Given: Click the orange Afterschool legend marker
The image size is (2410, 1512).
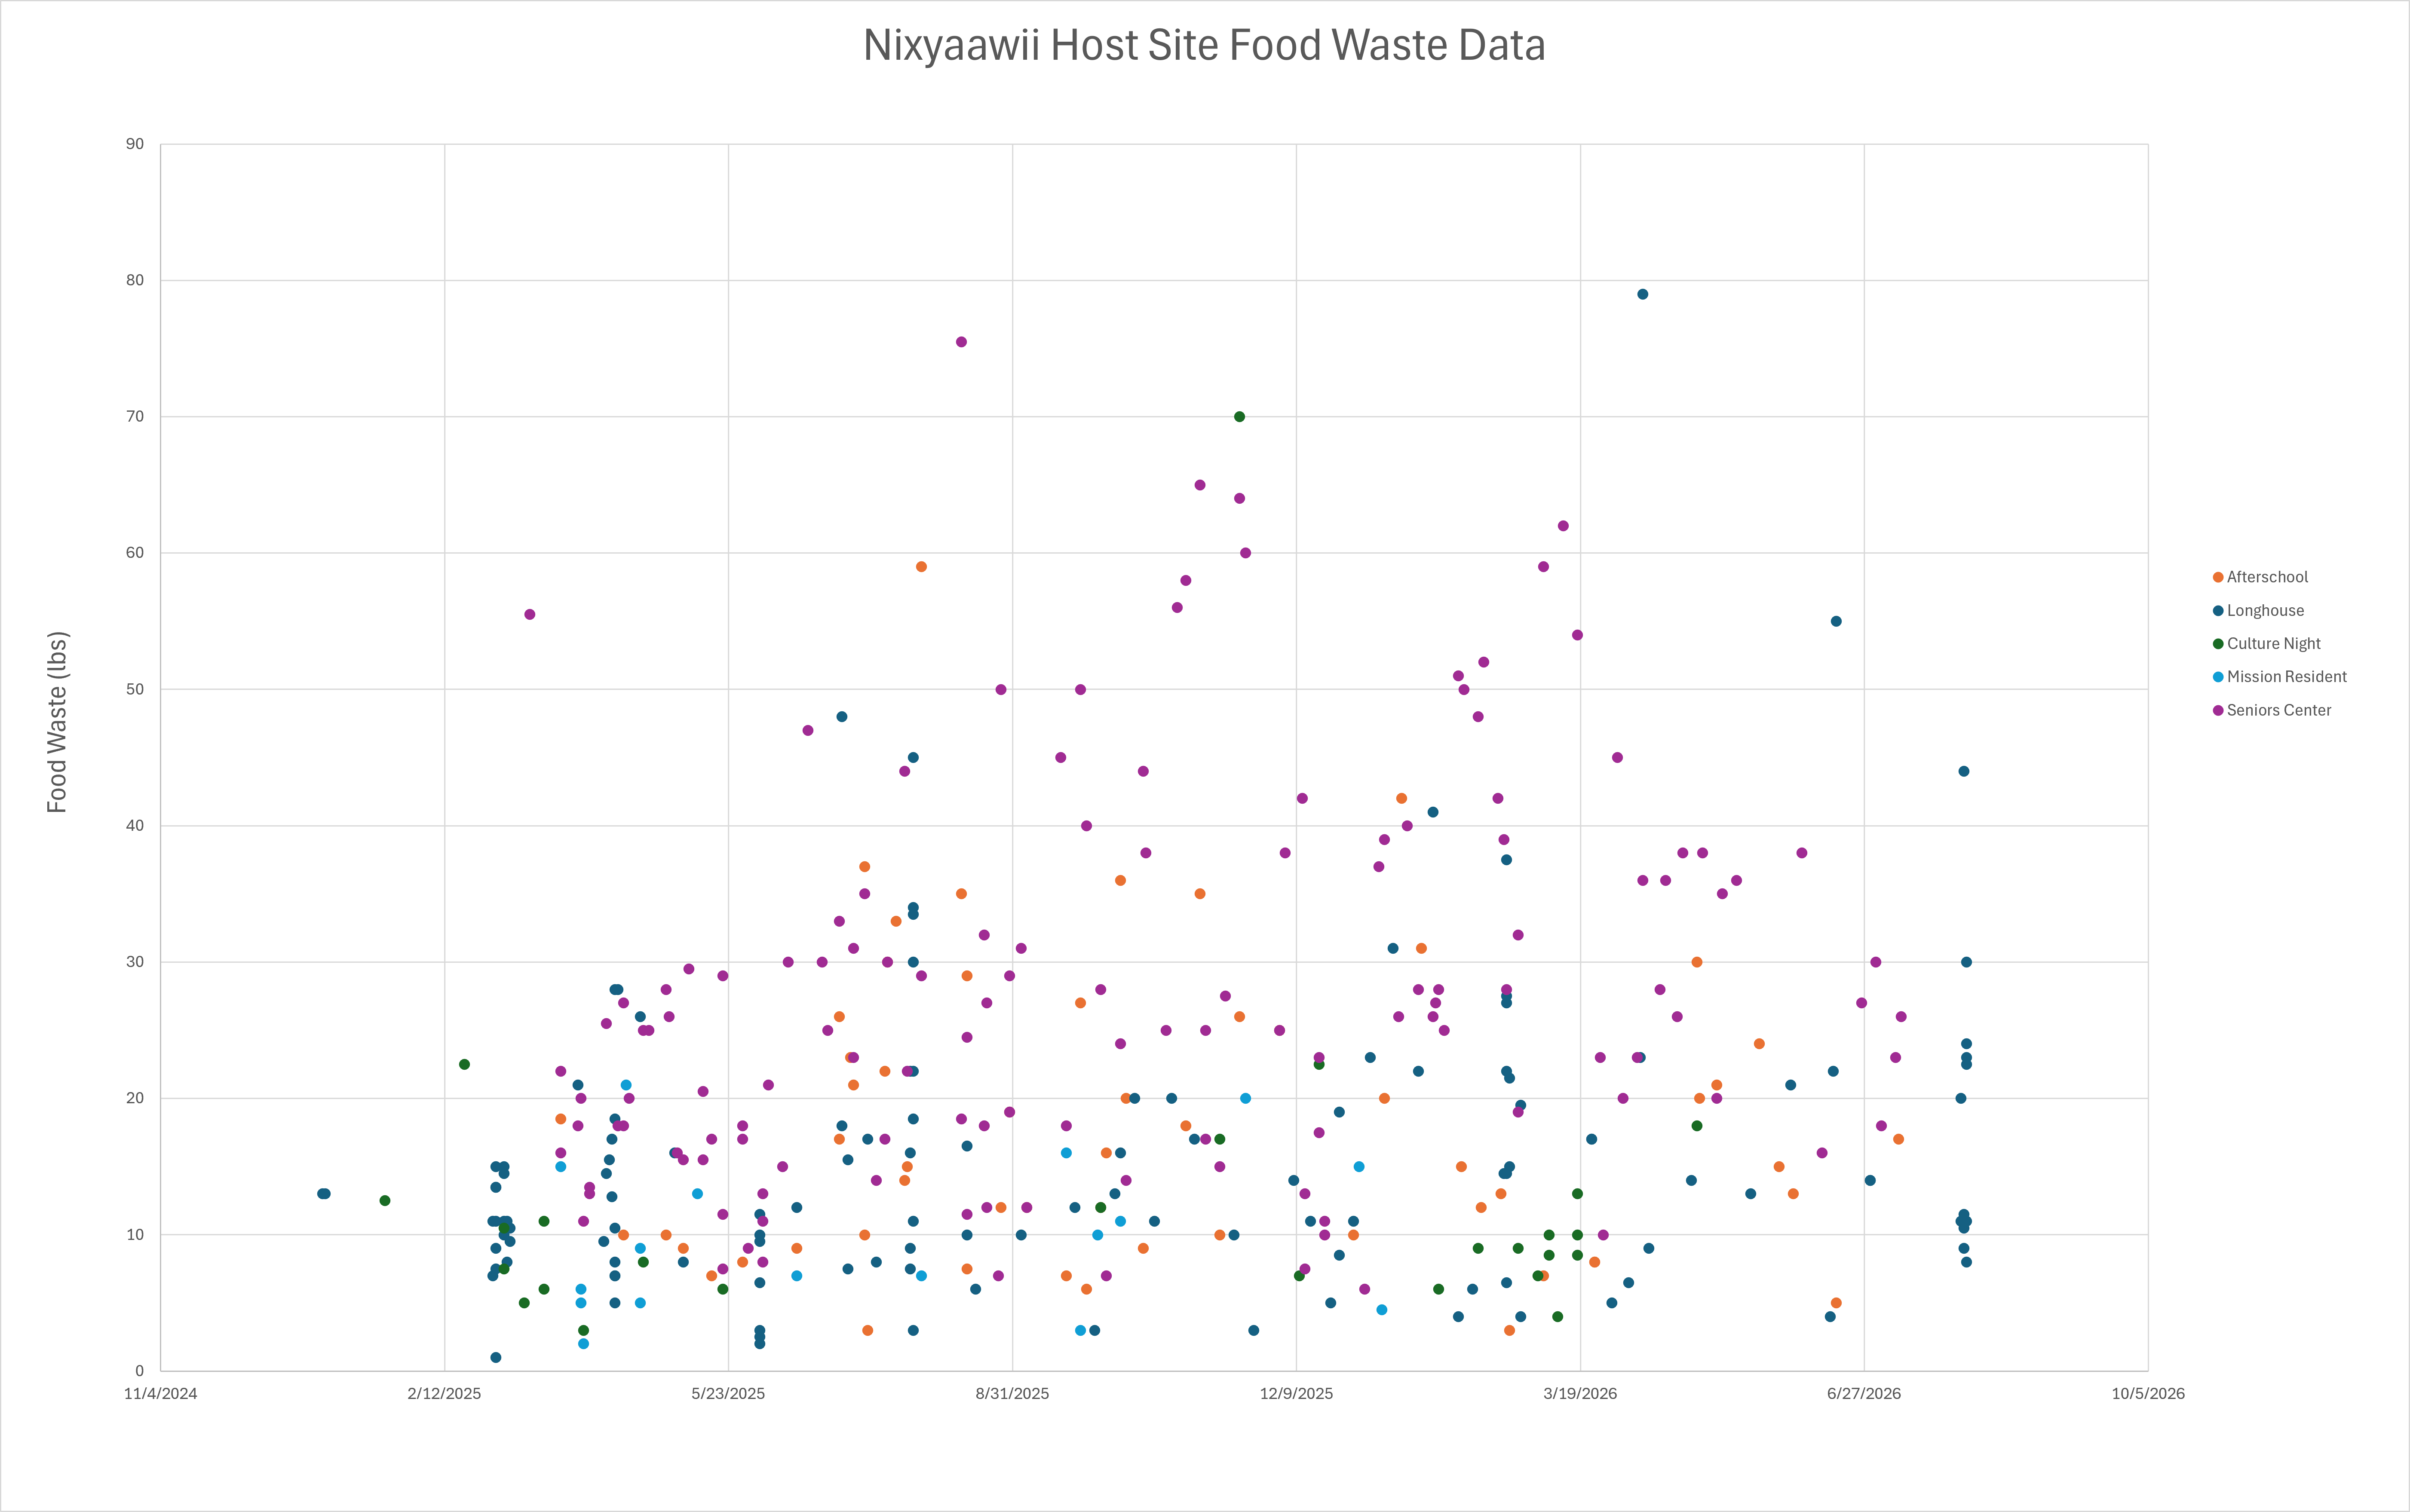Looking at the screenshot, I should coord(2218,577).
